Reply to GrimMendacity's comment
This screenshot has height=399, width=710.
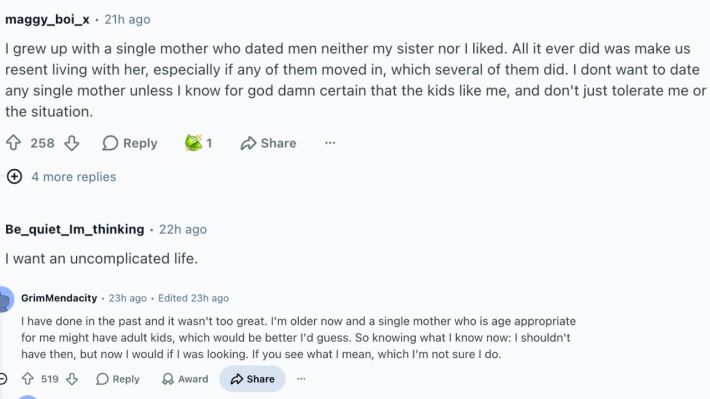coord(118,379)
